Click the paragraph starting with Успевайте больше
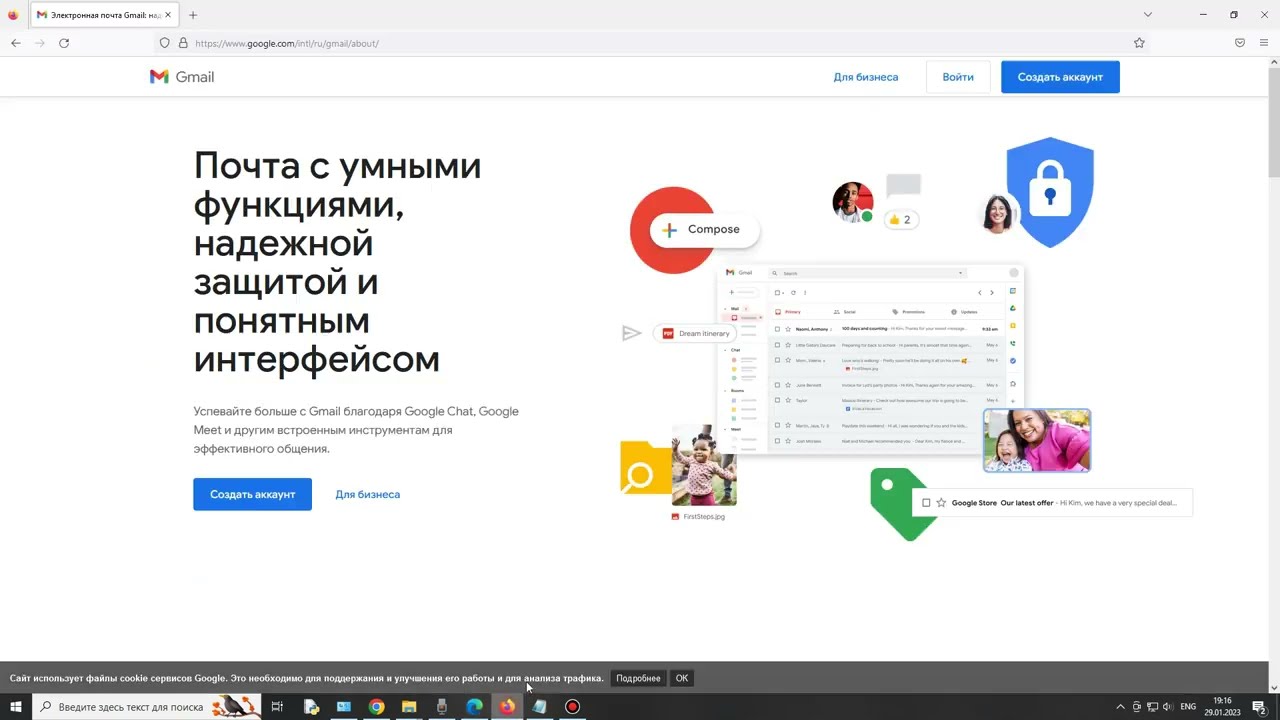This screenshot has width=1280, height=720. click(356, 430)
